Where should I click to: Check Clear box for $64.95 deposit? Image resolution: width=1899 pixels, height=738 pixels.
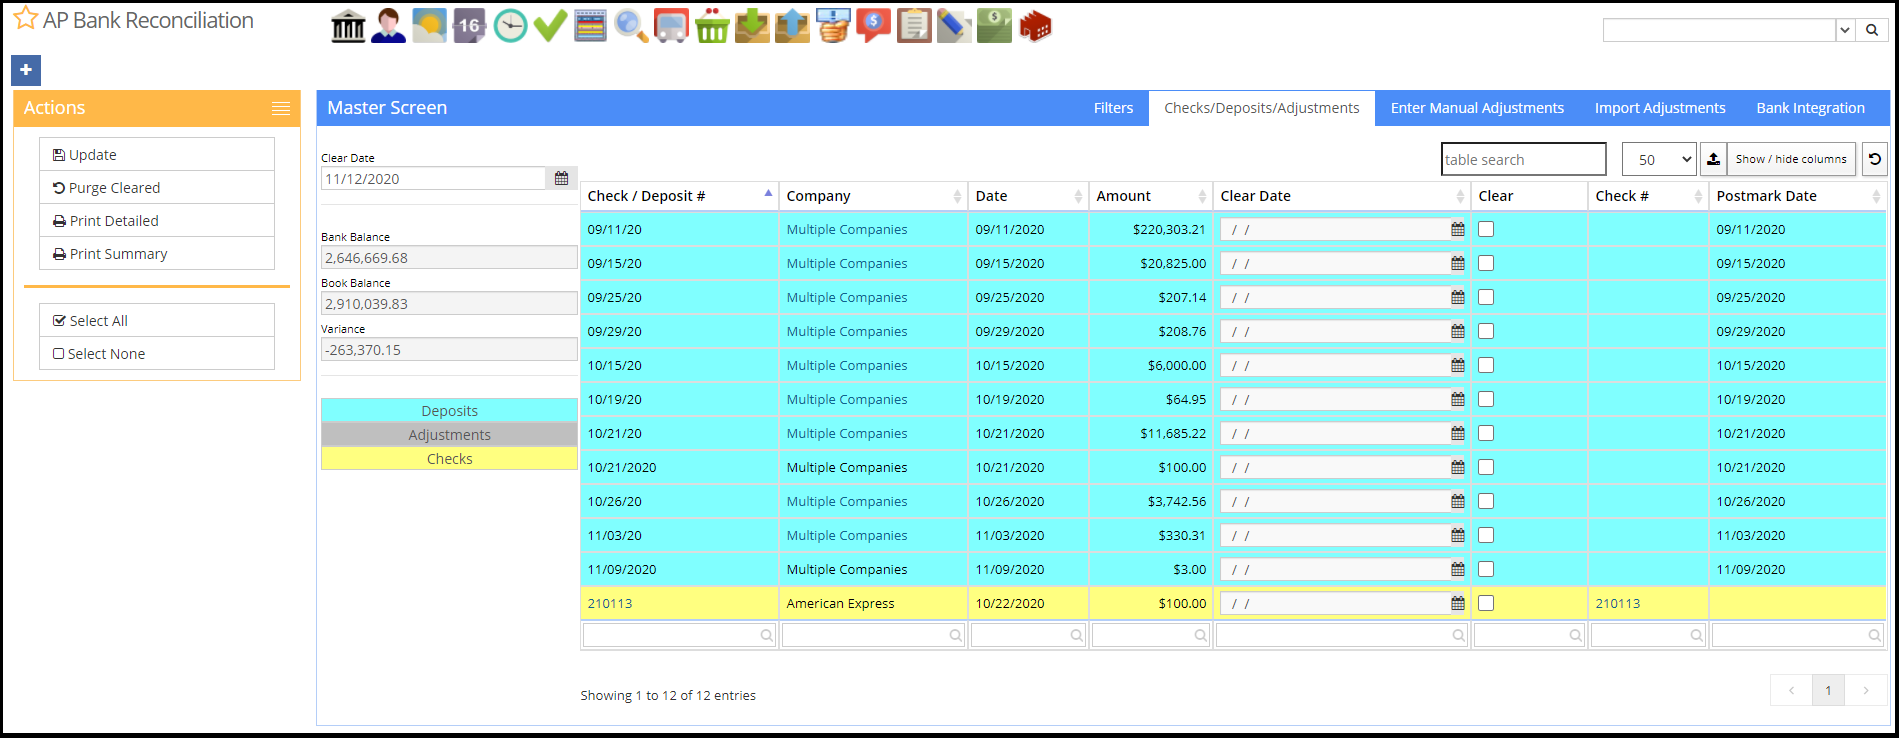coord(1486,399)
